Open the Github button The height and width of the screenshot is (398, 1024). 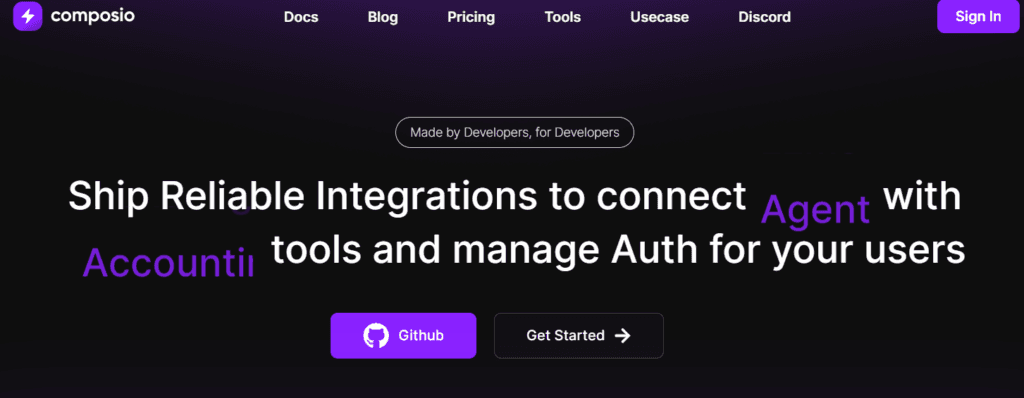pyautogui.click(x=403, y=335)
